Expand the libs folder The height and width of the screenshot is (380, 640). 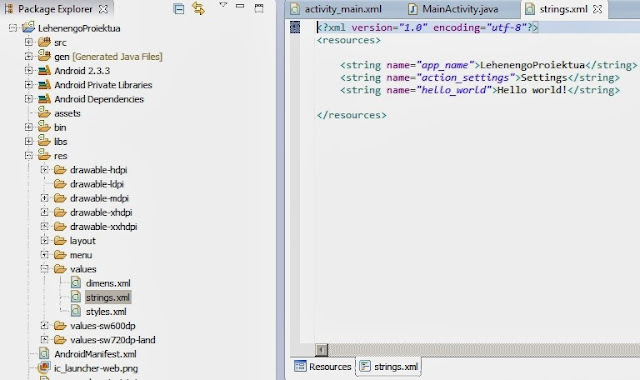pos(28,141)
